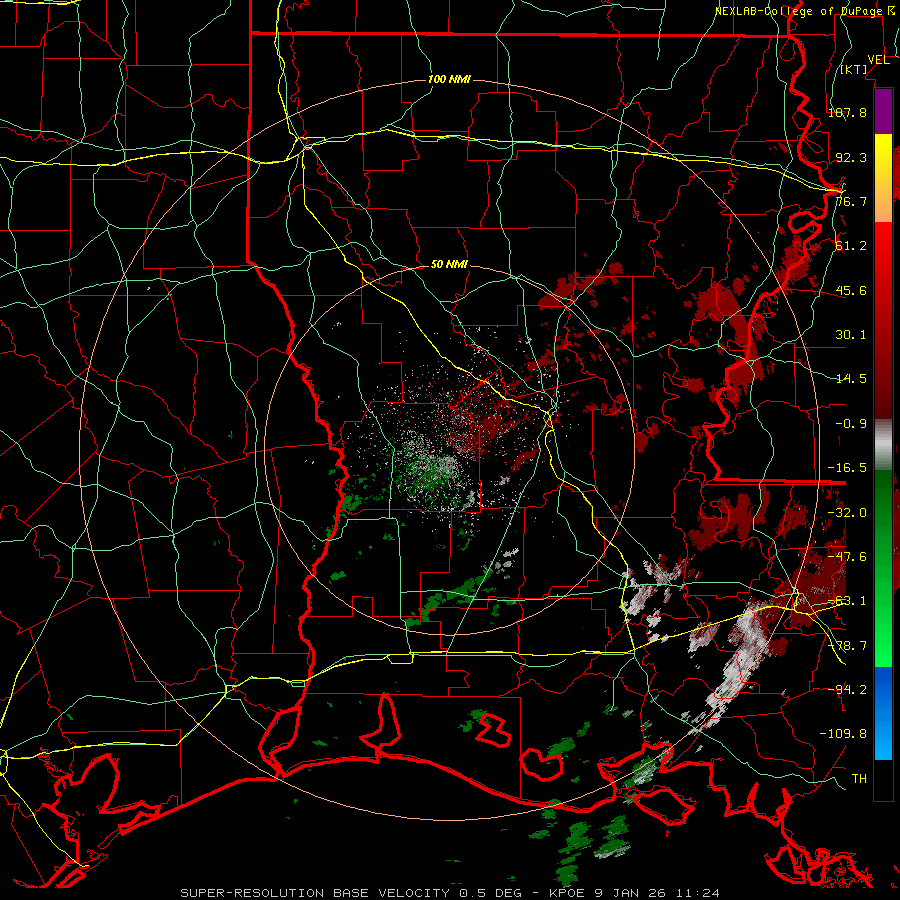Click the -94.2 velocity scale value
The image size is (900, 900).
click(x=847, y=689)
